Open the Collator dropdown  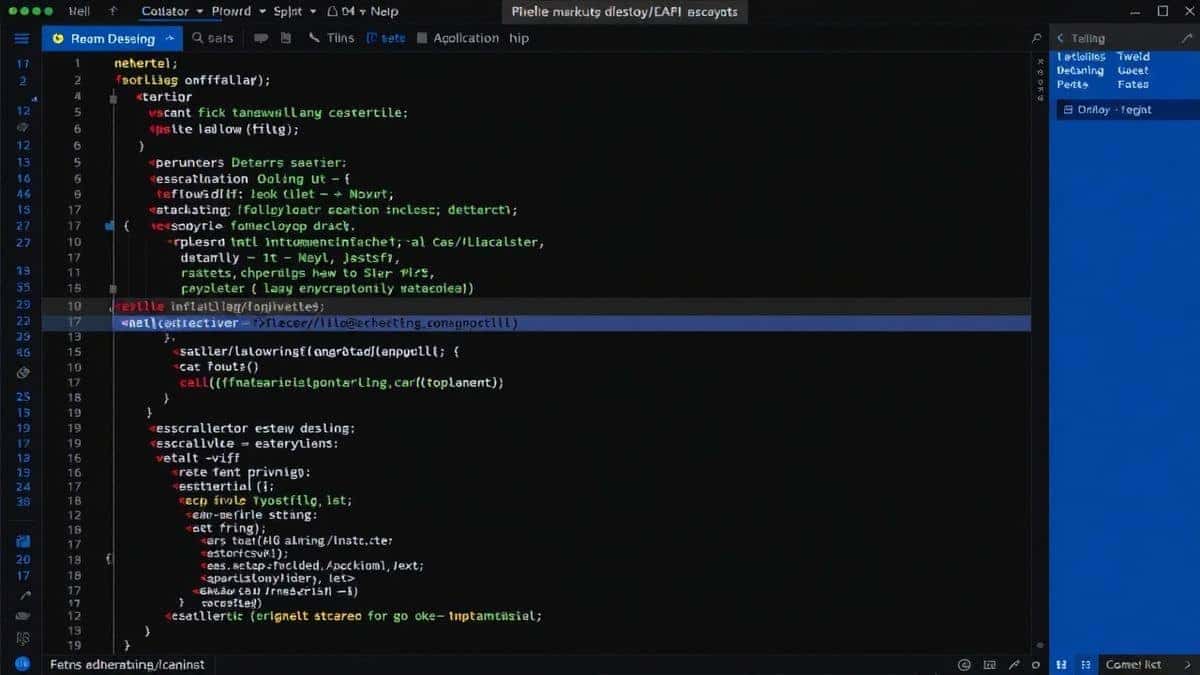click(174, 11)
